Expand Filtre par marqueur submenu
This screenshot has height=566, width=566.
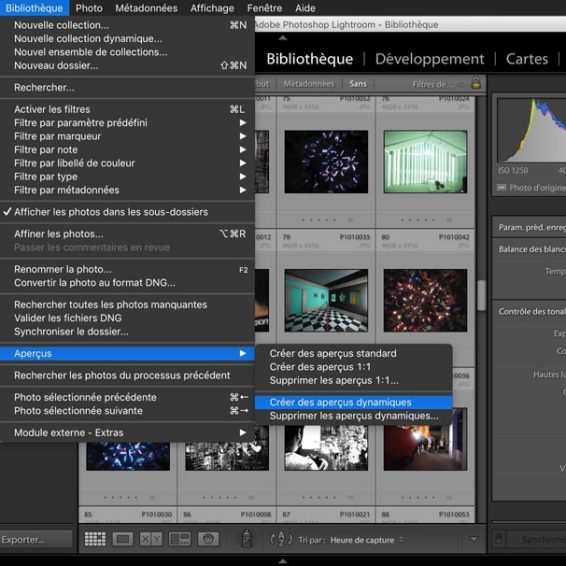pyautogui.click(x=127, y=136)
